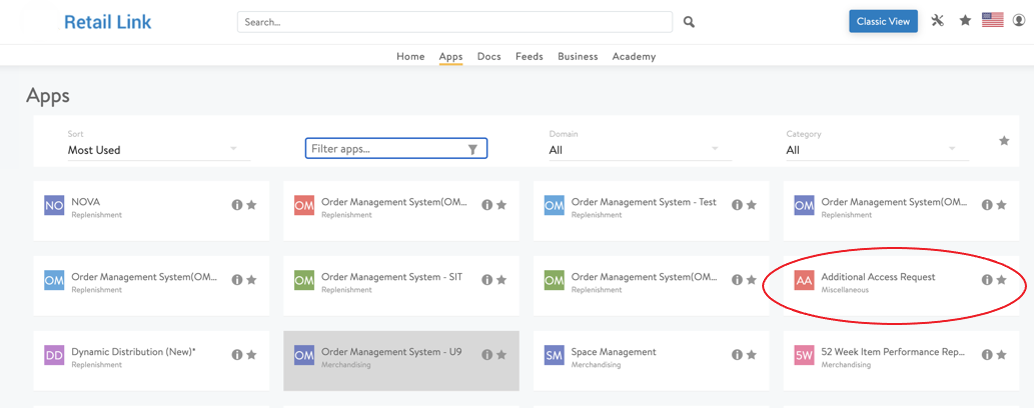The image size is (1034, 408).
Task: Click the US flag language icon
Action: pos(992,20)
